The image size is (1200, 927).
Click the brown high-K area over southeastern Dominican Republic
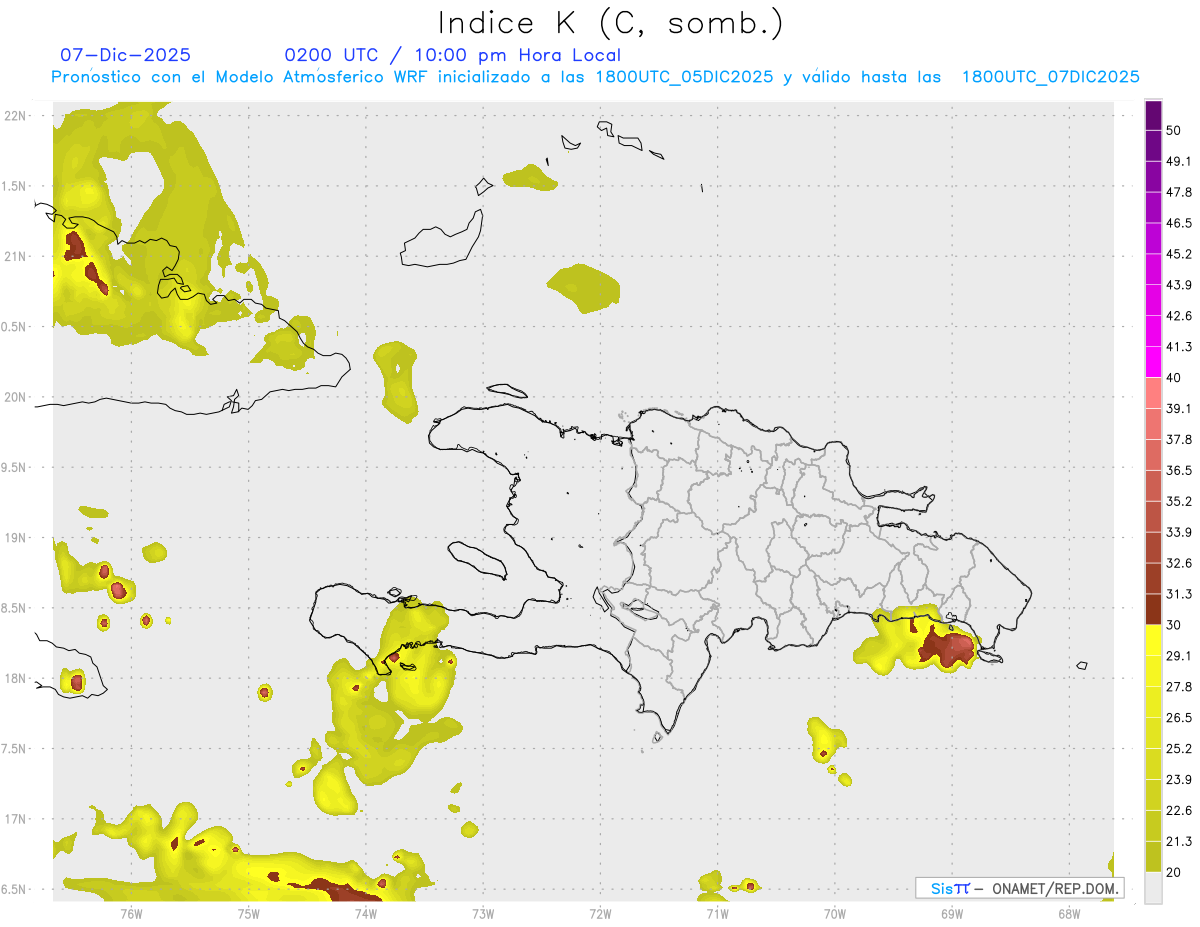point(947,648)
